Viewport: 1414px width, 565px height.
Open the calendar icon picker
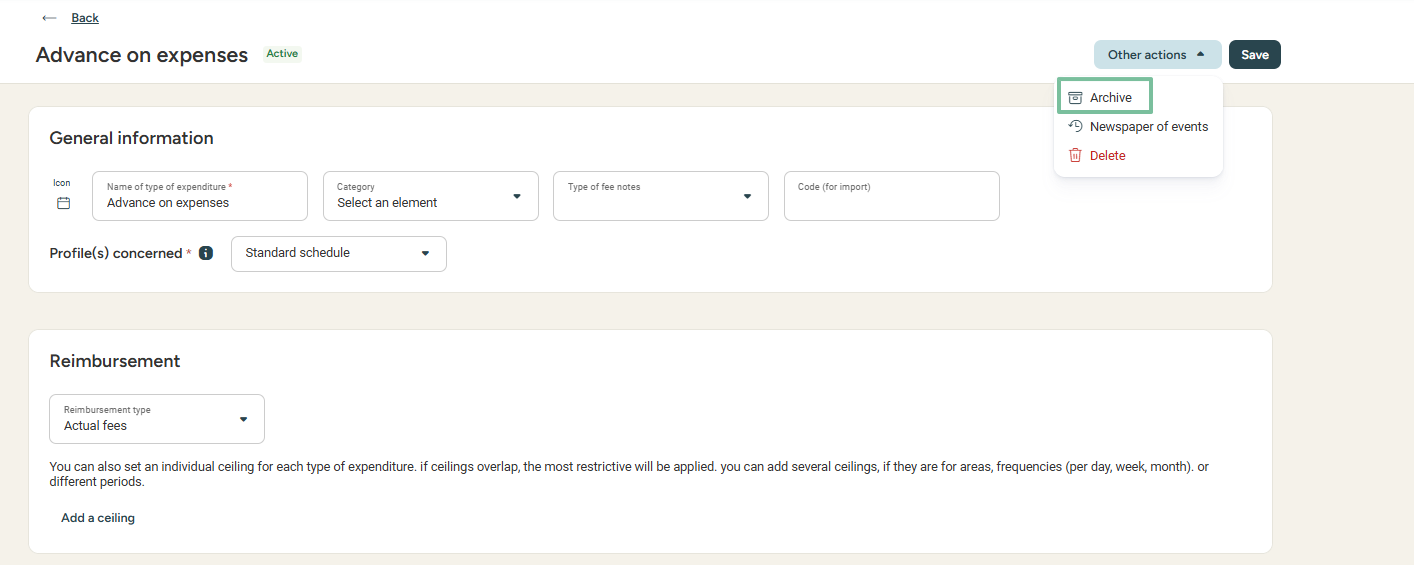(x=63, y=203)
